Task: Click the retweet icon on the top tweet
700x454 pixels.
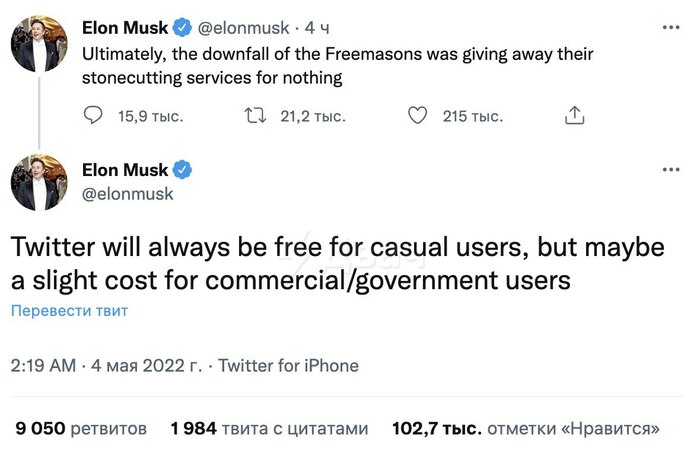Action: tap(255, 117)
